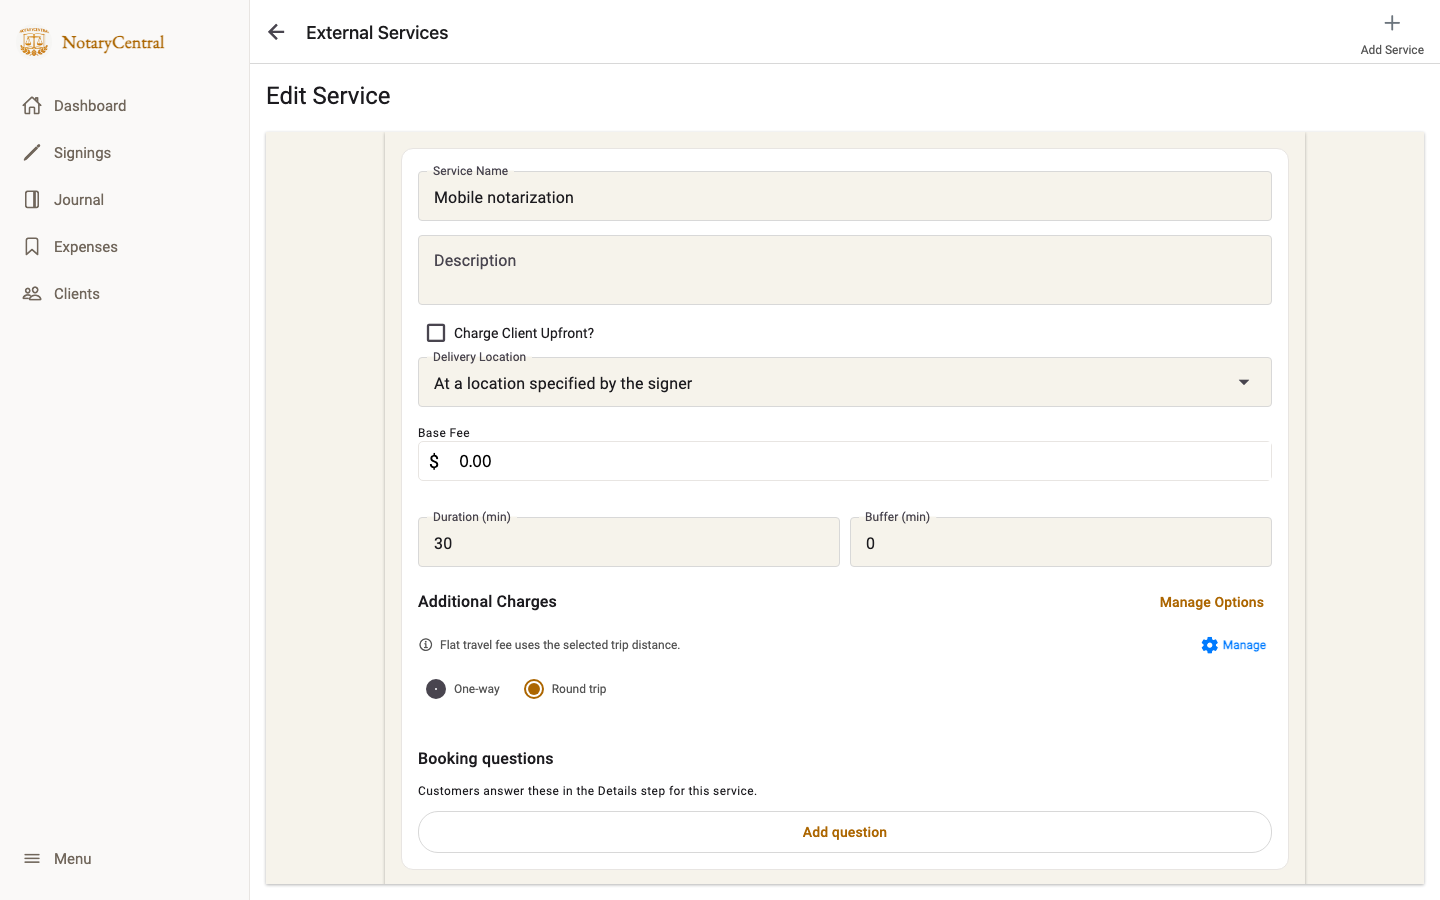Click the blue gear Manage icon
The image size is (1440, 900).
pyautogui.click(x=1210, y=645)
